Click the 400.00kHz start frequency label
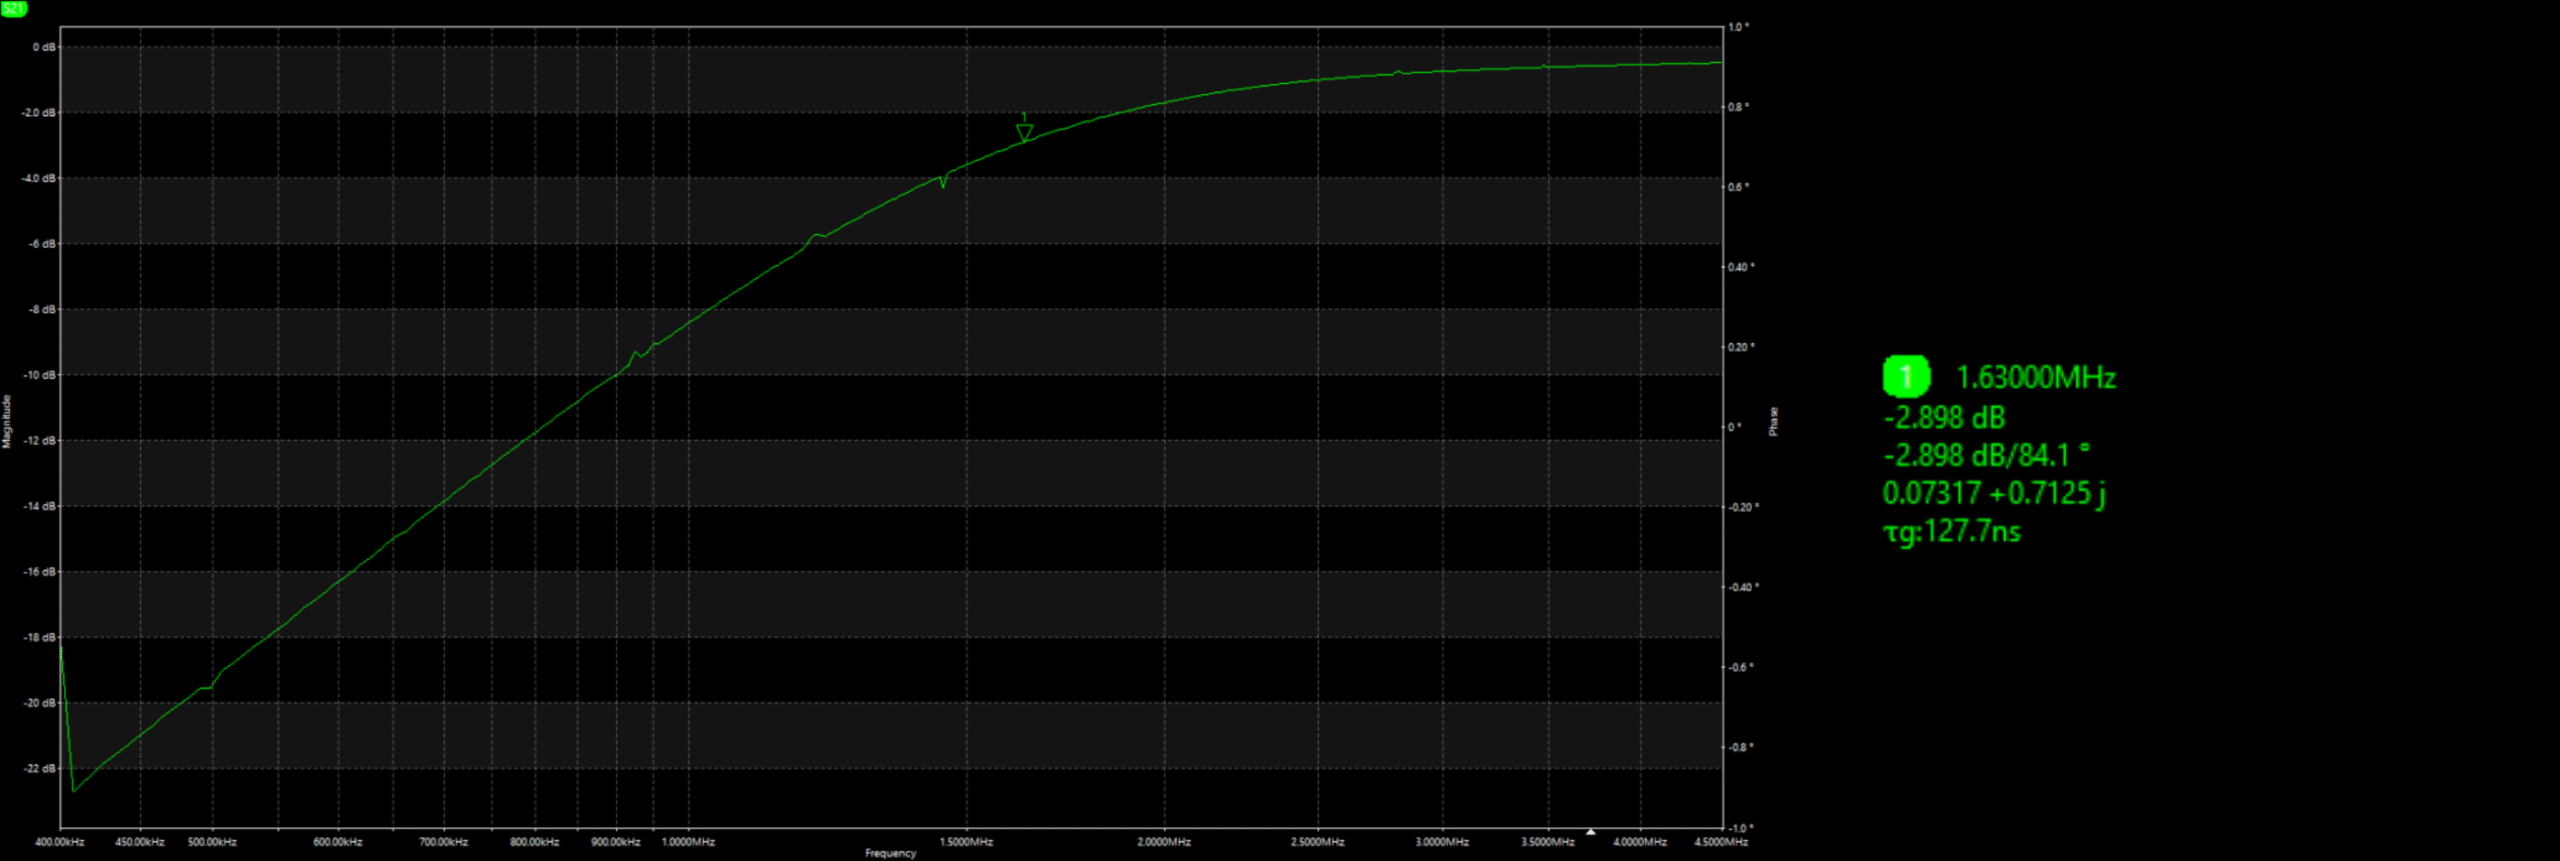Image resolution: width=2560 pixels, height=861 pixels. click(60, 842)
